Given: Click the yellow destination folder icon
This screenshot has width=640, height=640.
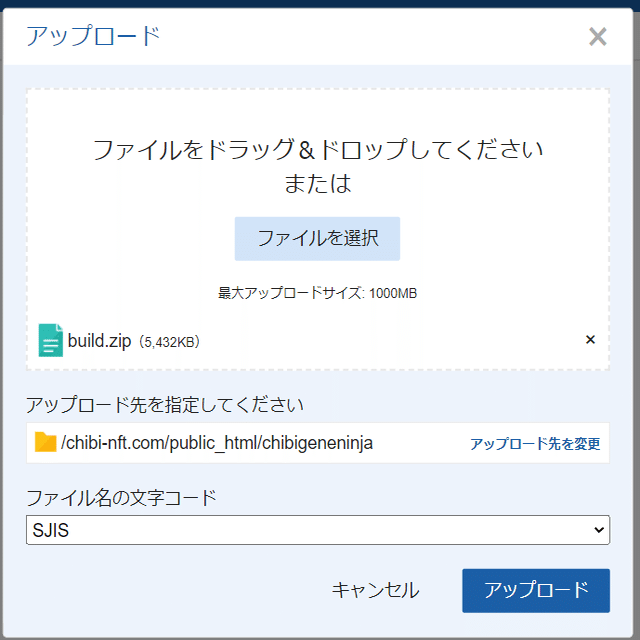Looking at the screenshot, I should click(45, 442).
